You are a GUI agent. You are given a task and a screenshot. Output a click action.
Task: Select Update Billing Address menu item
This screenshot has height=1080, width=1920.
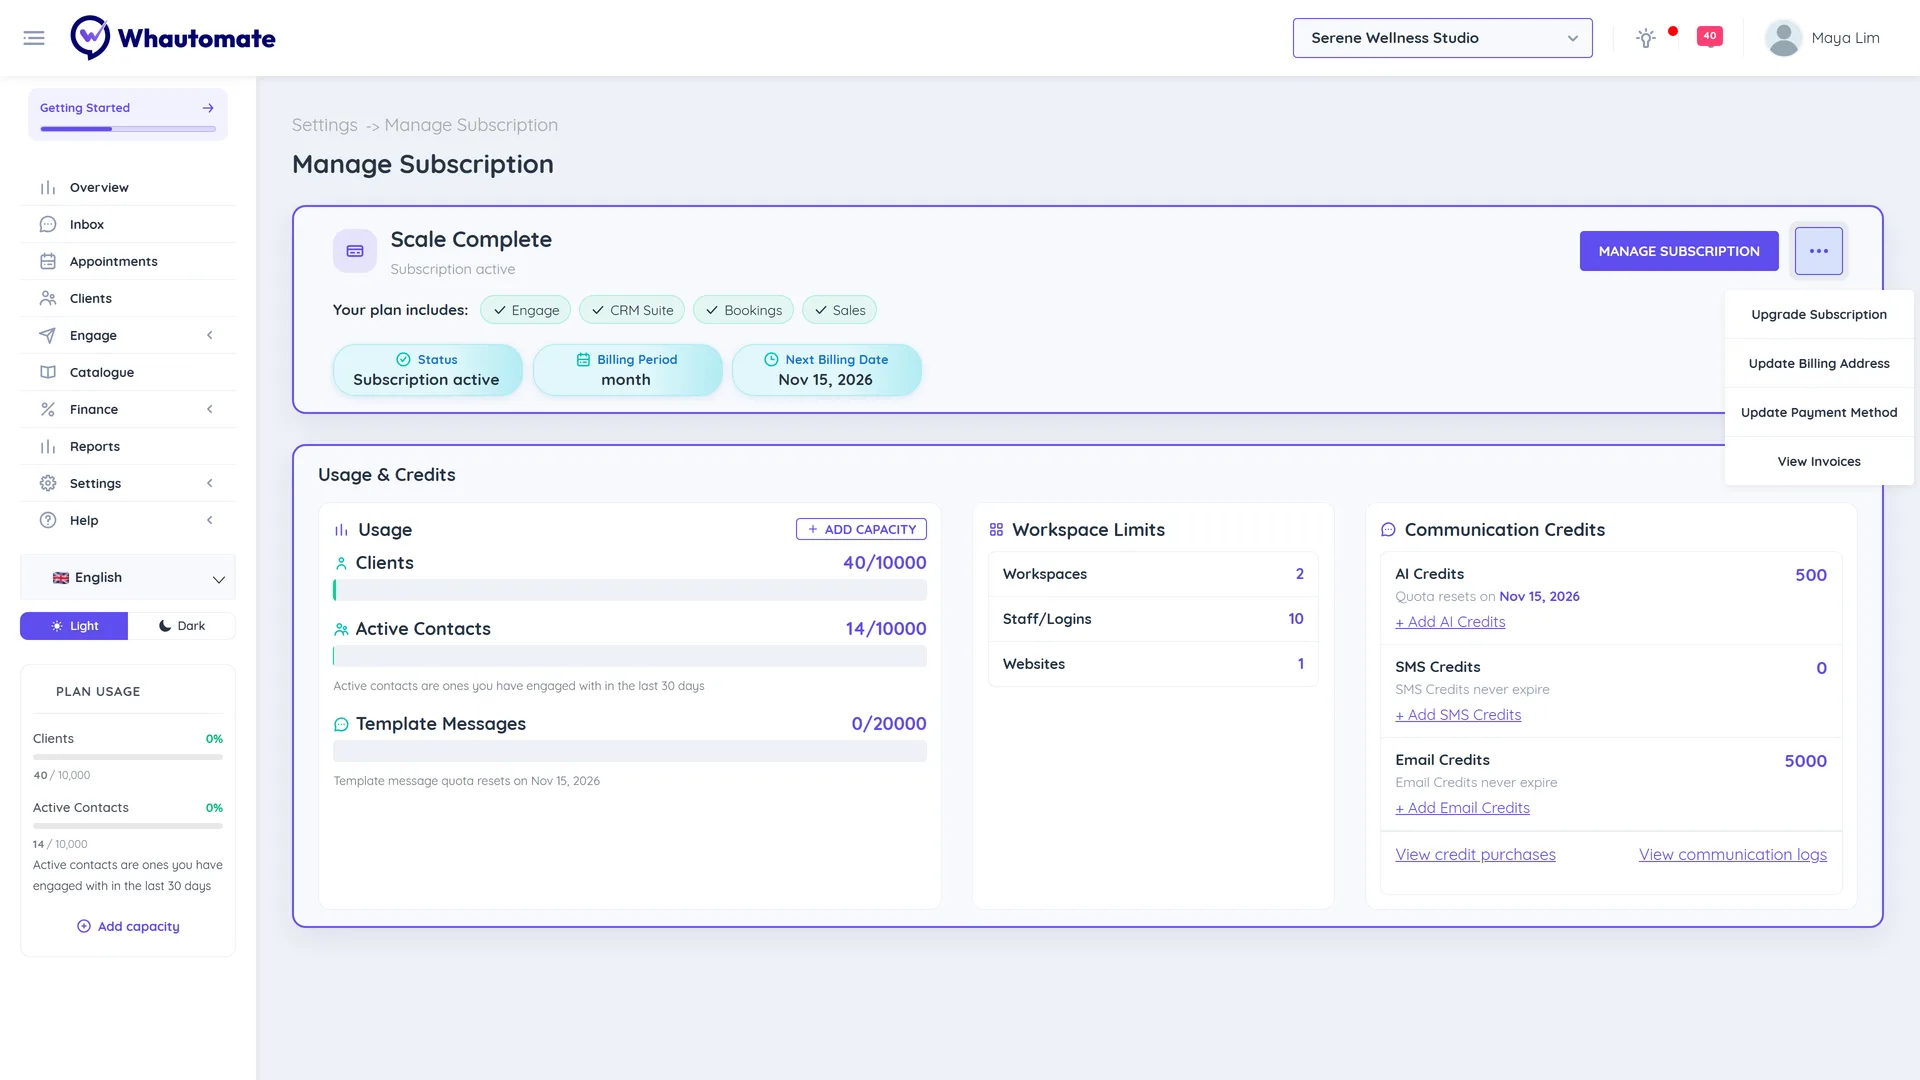(1819, 364)
